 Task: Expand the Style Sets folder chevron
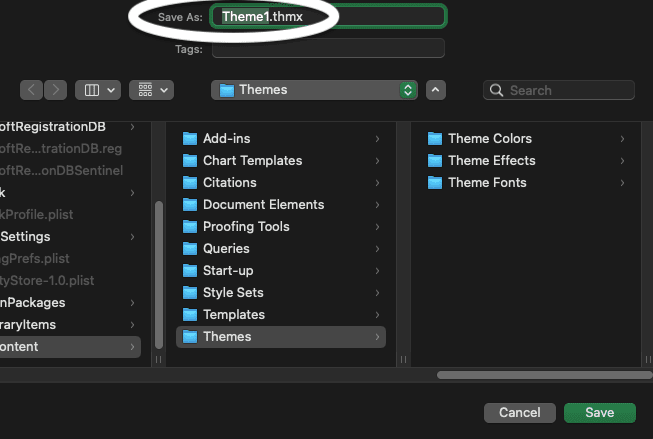[377, 292]
